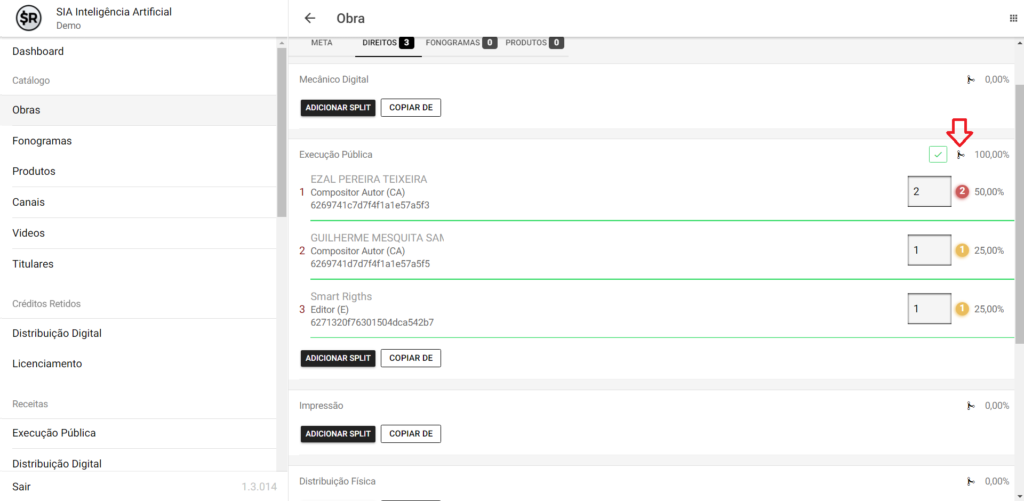Screen dimensions: 1024x501
Task: Click the flag icon in Mecânico Digital
Action: tap(968, 79)
